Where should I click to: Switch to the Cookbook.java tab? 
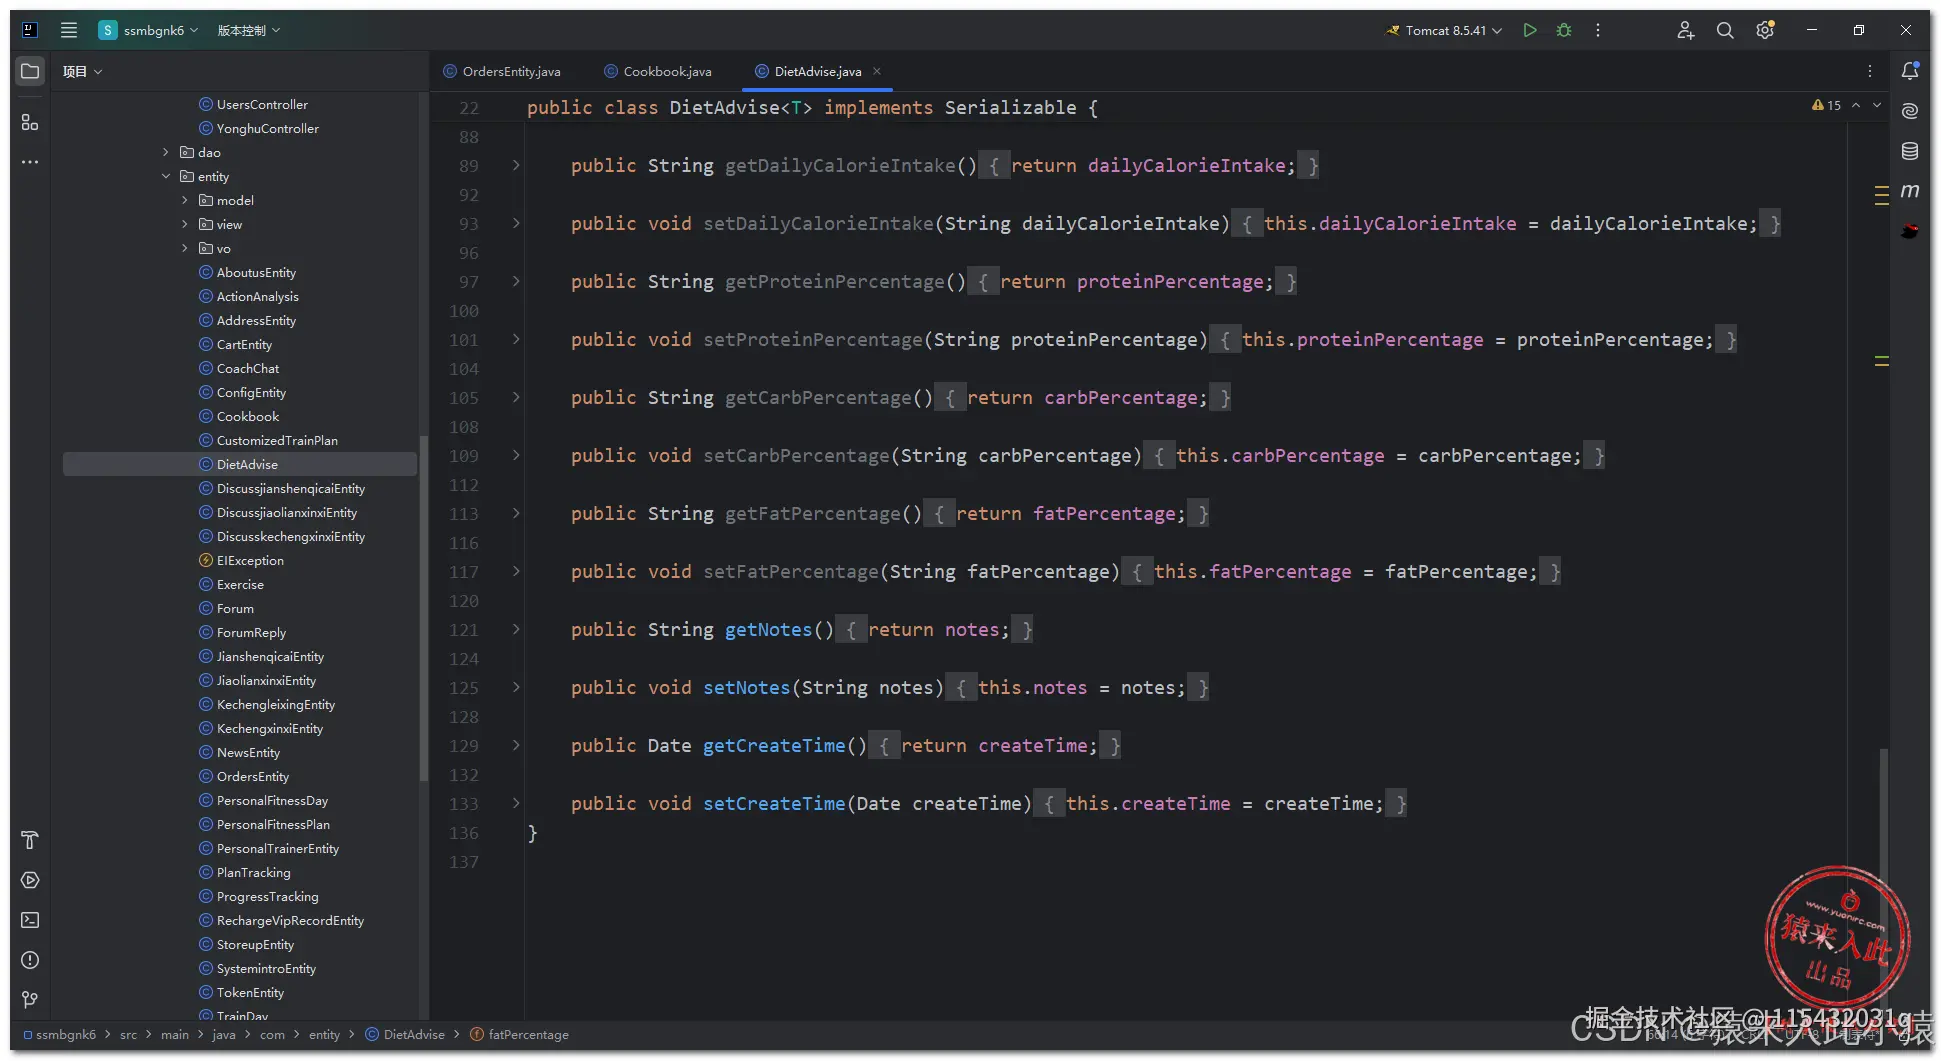click(658, 71)
